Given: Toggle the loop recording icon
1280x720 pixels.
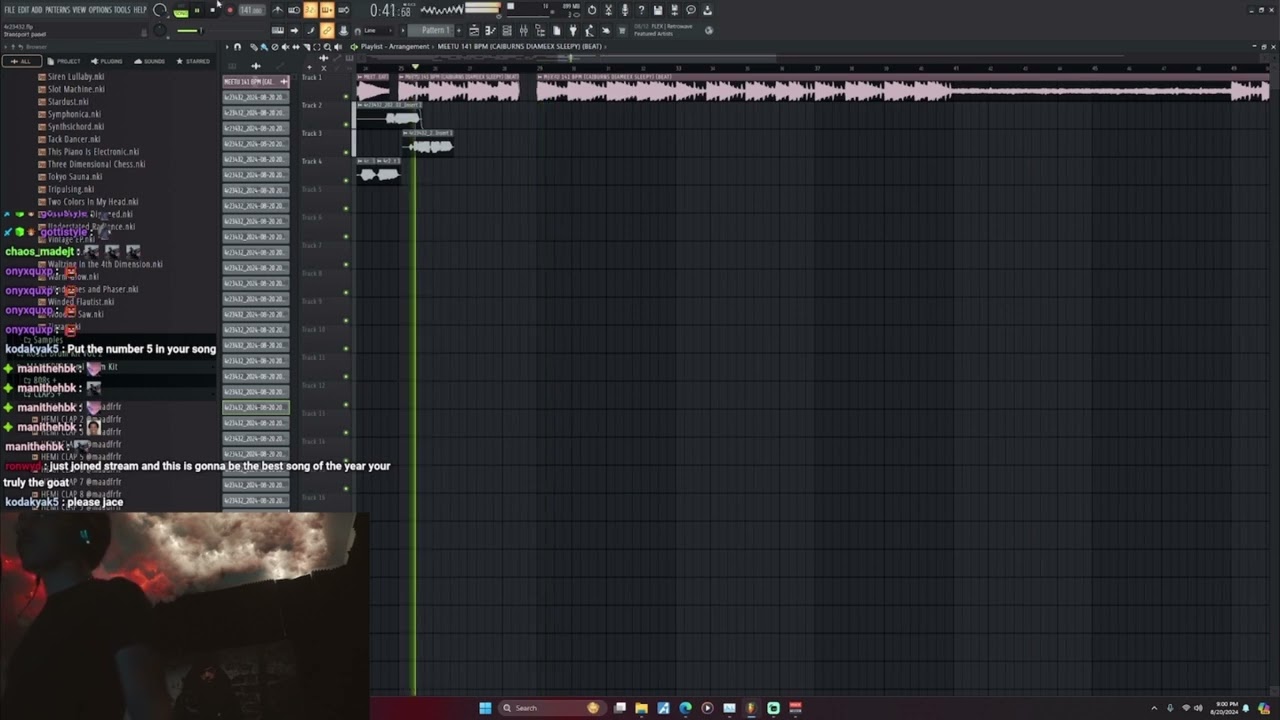Looking at the screenshot, I should [344, 10].
